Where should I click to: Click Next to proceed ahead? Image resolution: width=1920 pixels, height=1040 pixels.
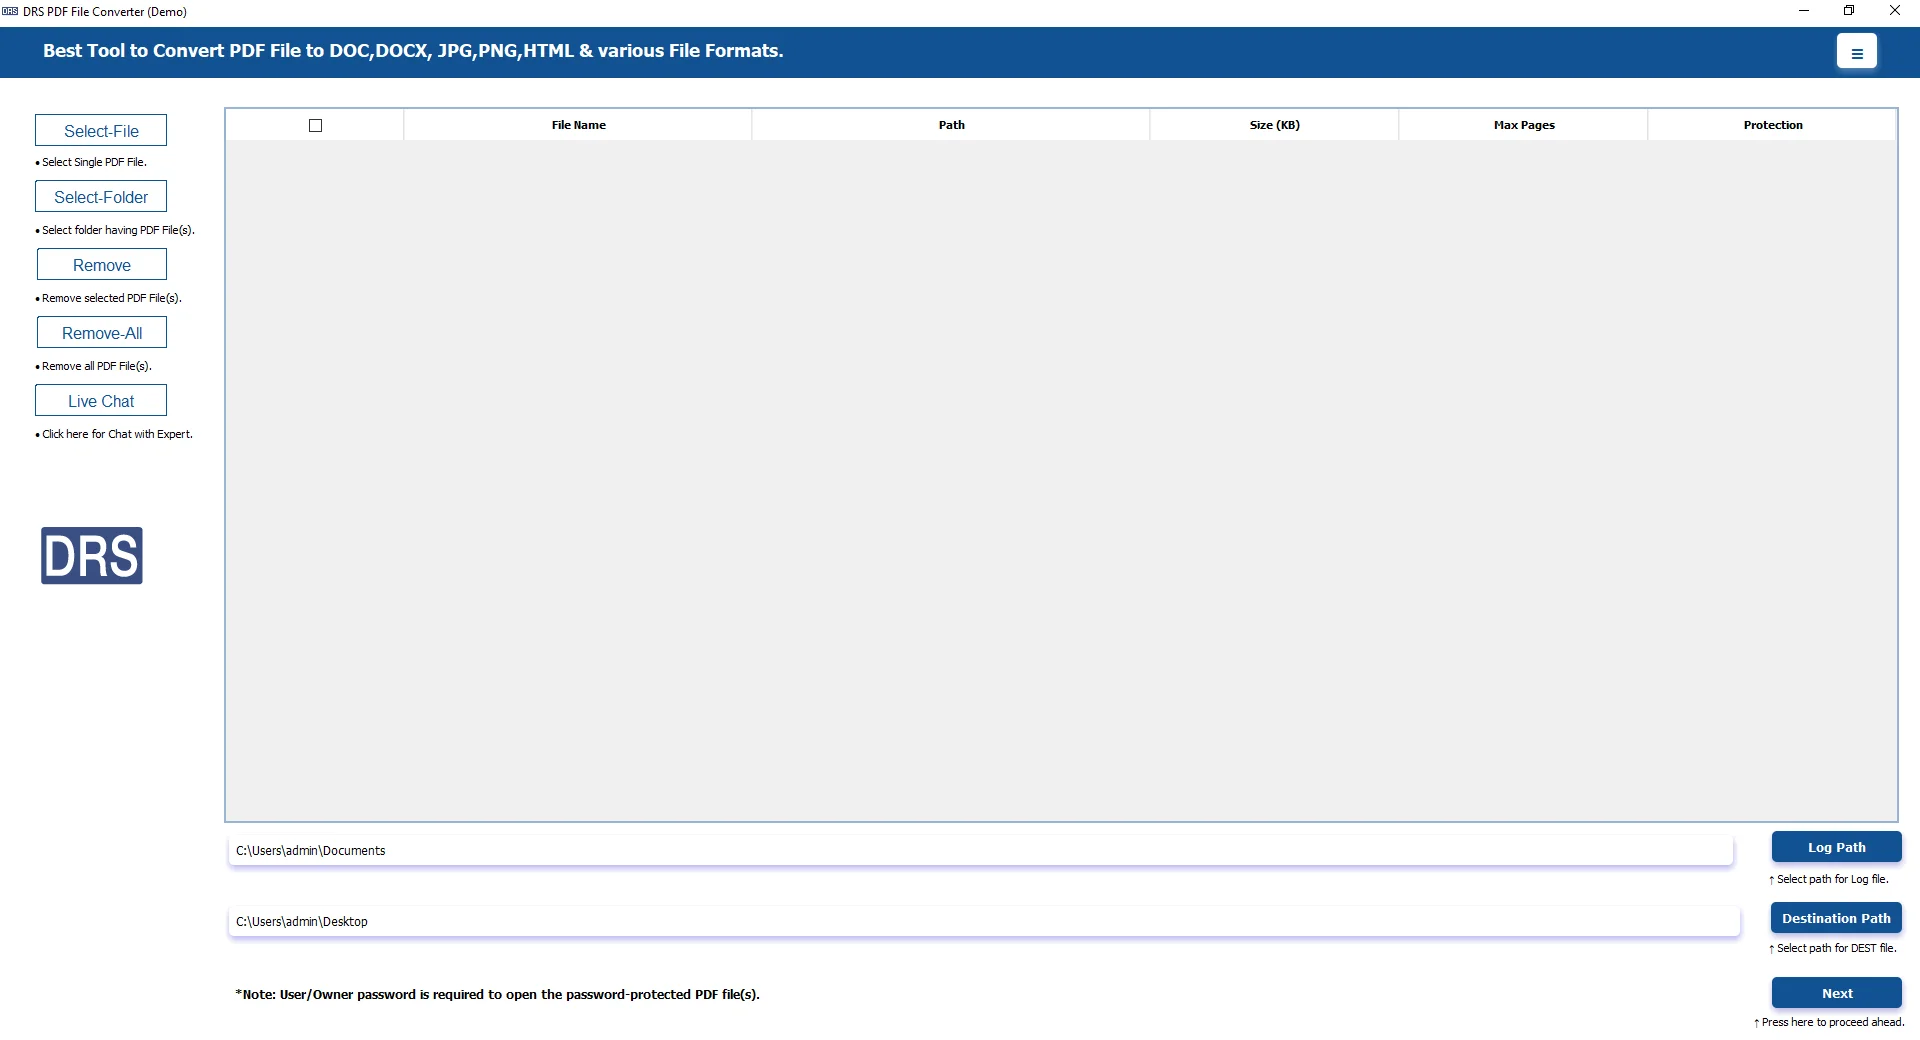1836,993
